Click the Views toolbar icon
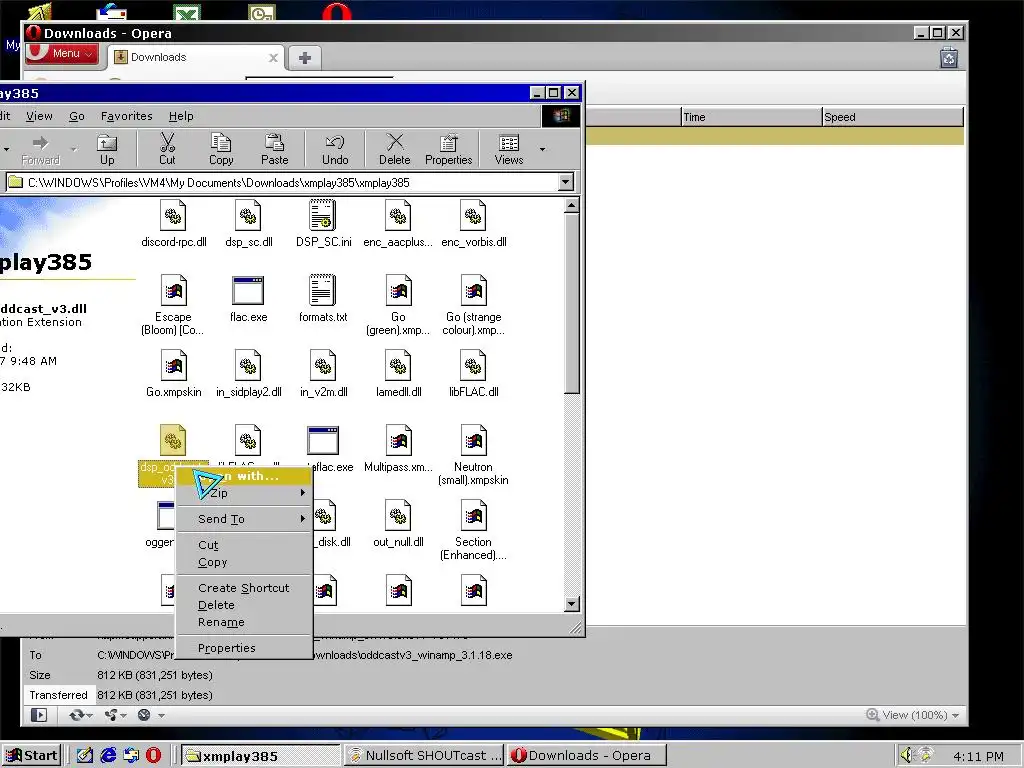This screenshot has width=1024, height=768. click(x=509, y=149)
